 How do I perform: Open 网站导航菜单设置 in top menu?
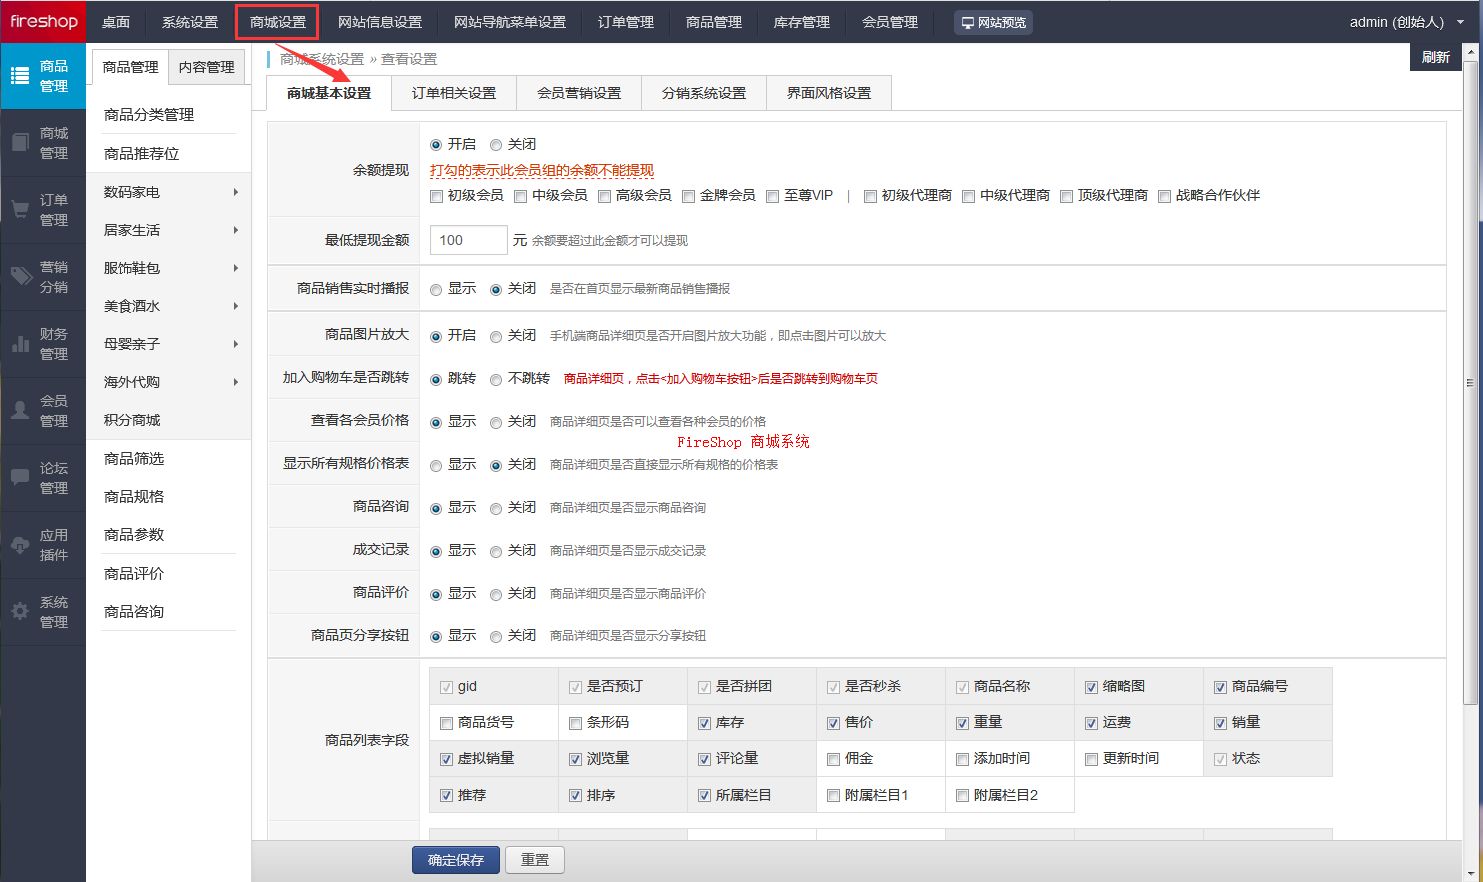[x=510, y=22]
